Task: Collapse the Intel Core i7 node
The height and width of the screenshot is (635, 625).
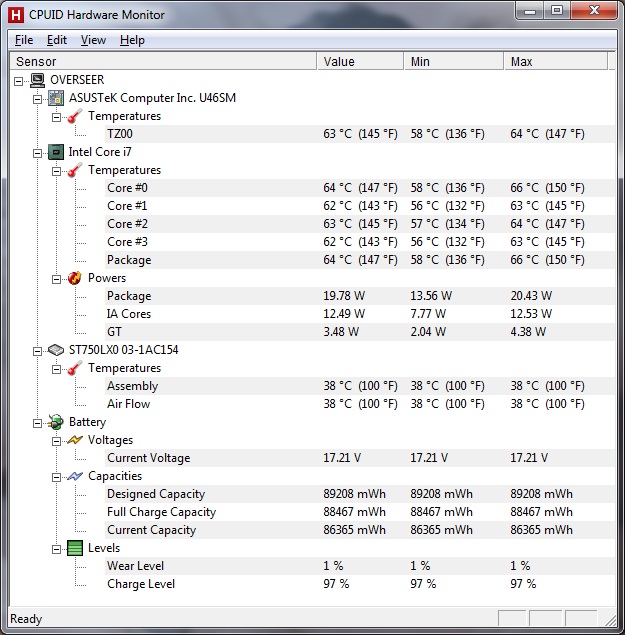Action: click(x=37, y=153)
